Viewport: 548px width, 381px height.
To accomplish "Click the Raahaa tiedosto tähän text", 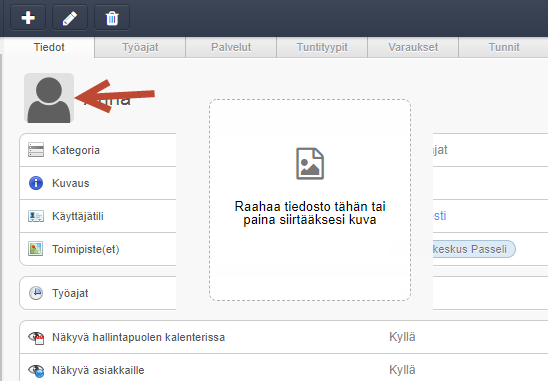I will click(310, 213).
